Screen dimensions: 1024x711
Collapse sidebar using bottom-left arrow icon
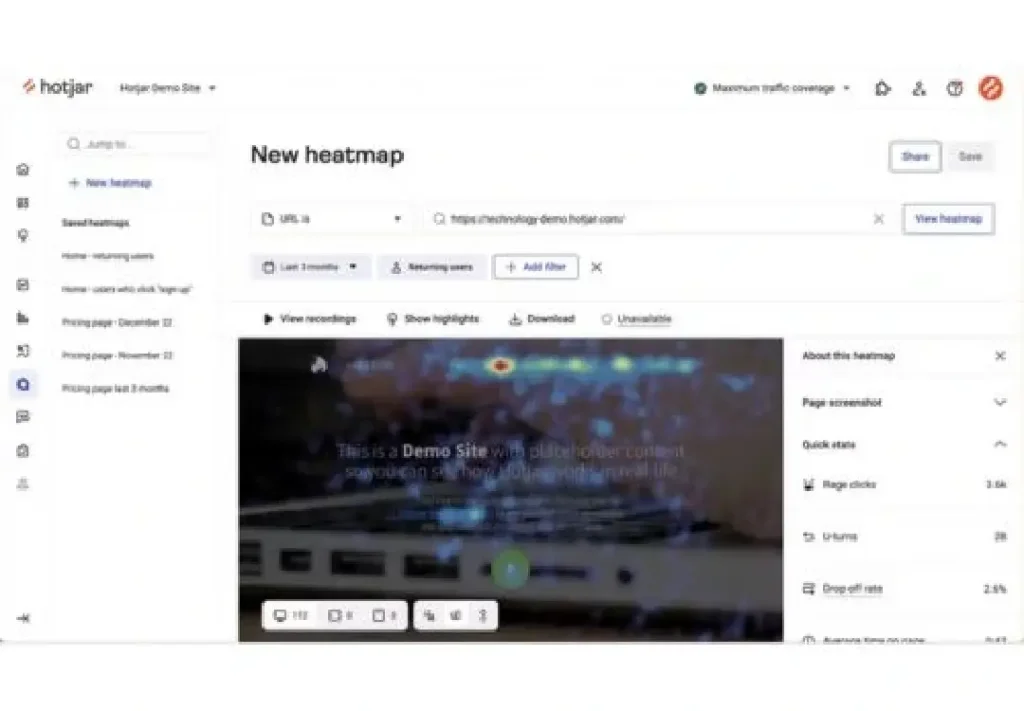point(23,618)
